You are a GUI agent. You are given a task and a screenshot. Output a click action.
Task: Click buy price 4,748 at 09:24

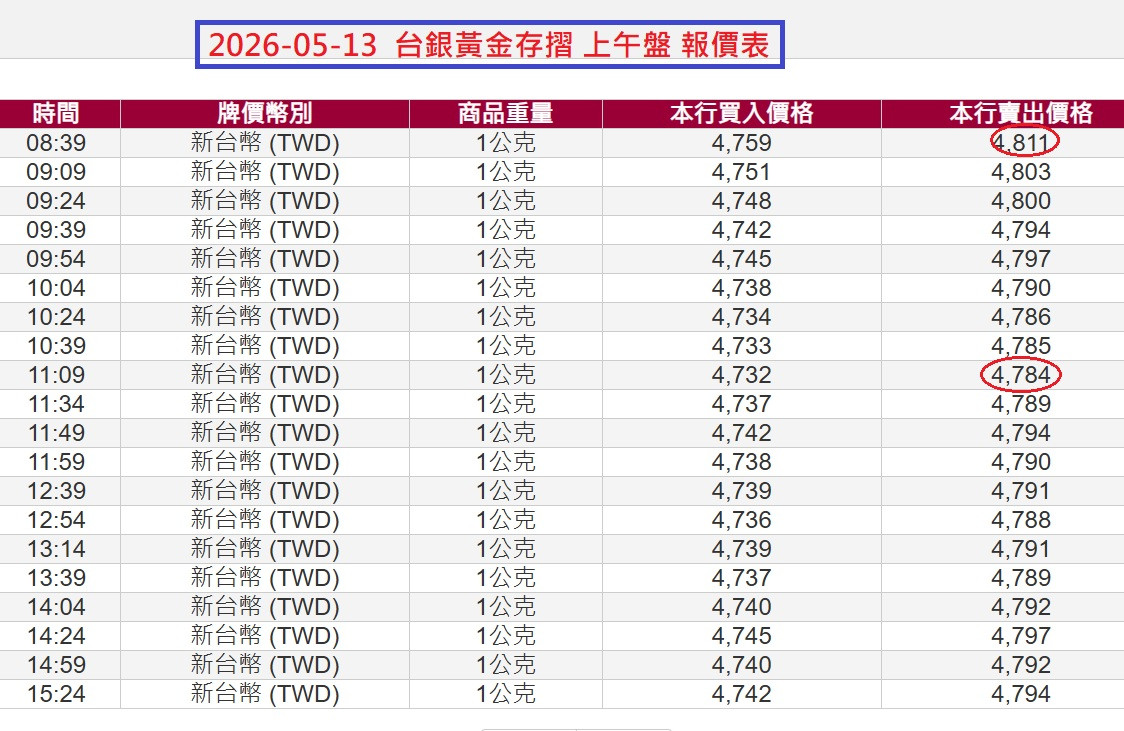pyautogui.click(x=741, y=201)
